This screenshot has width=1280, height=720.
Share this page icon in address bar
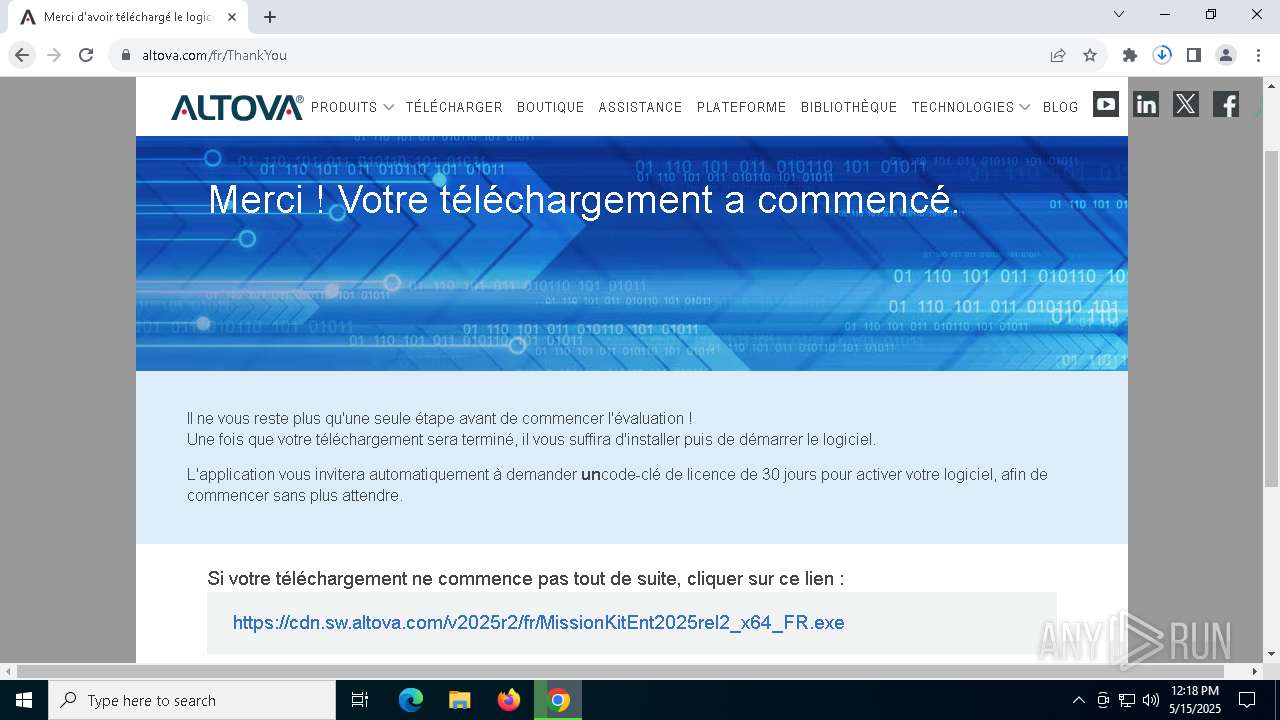[x=1058, y=55]
